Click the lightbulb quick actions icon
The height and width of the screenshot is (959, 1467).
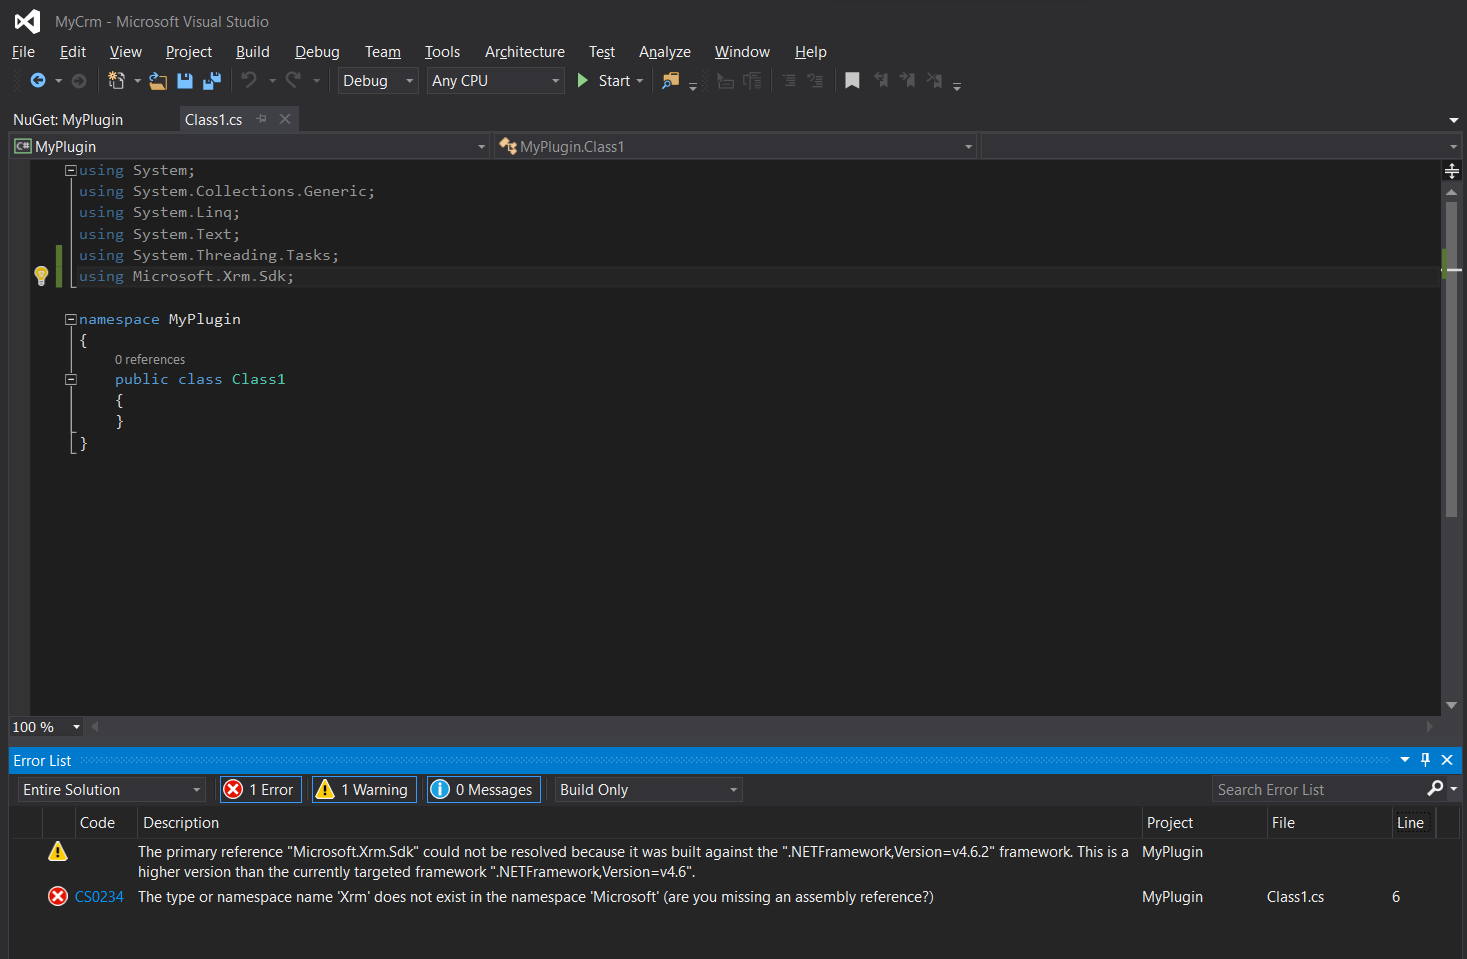tap(41, 276)
